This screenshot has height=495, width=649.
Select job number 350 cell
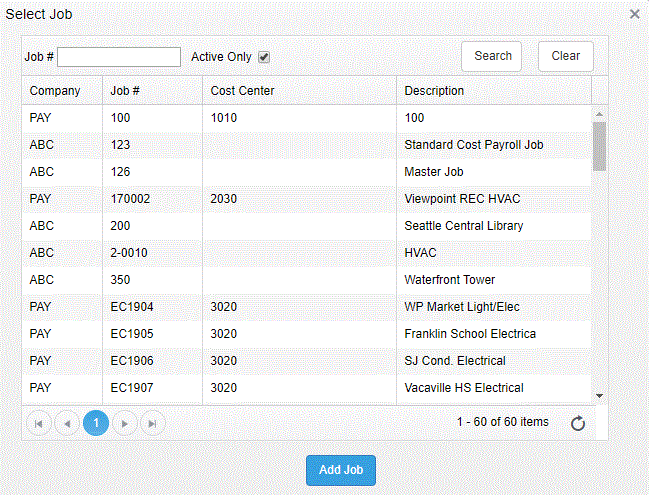(x=152, y=280)
